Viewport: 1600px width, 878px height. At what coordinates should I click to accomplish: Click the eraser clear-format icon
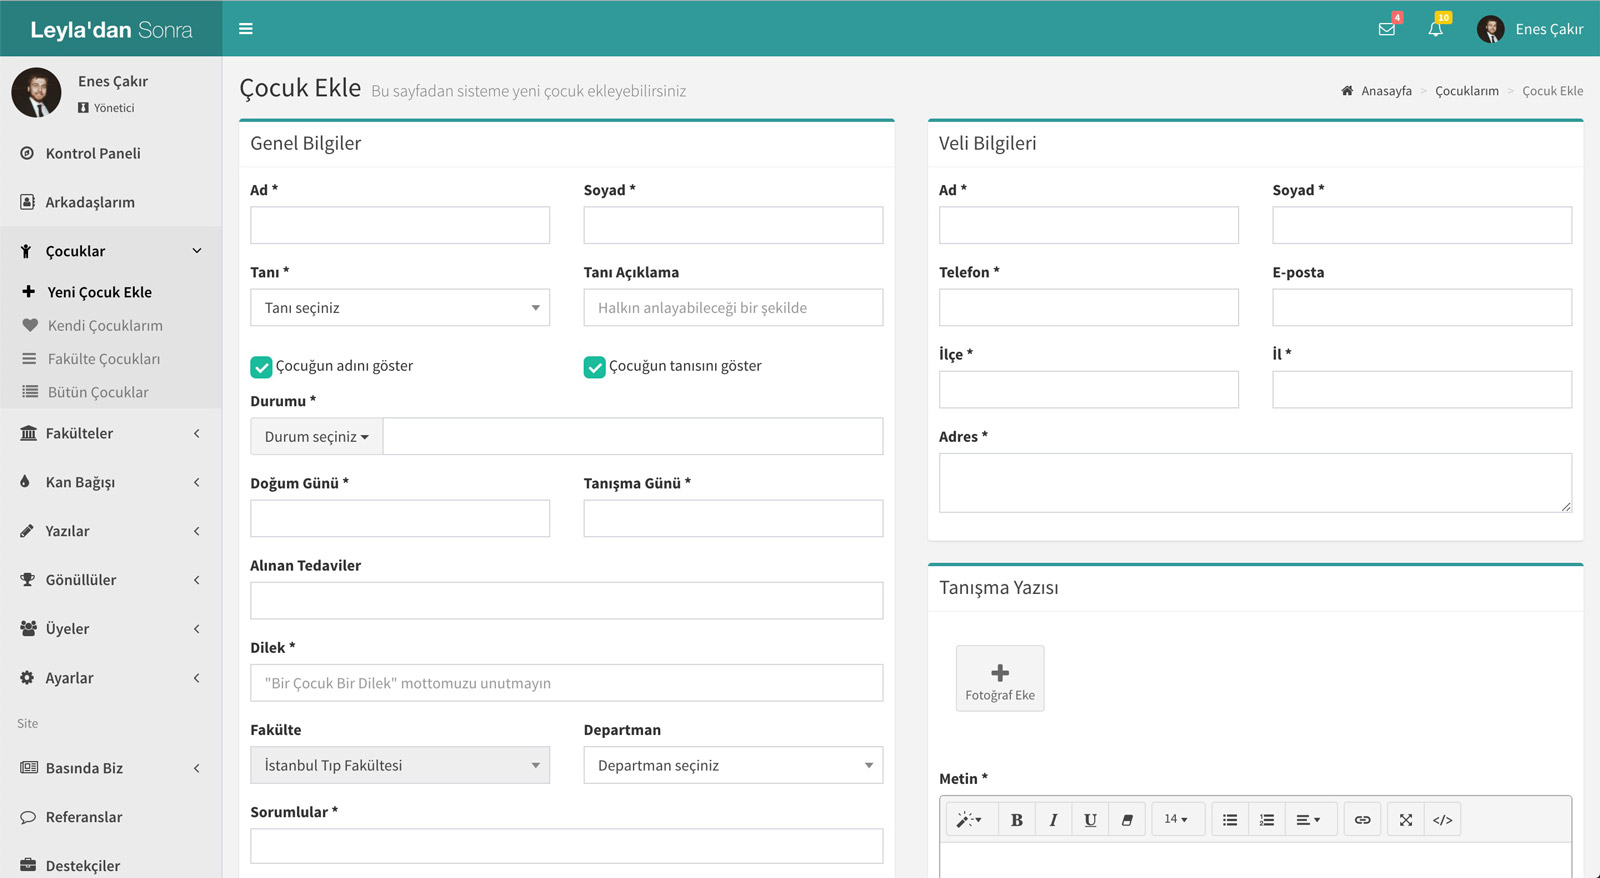click(x=1127, y=820)
